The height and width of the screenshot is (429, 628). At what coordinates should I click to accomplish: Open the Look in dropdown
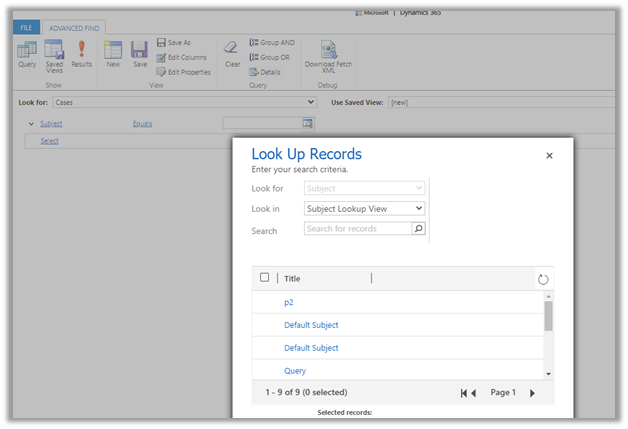tap(364, 208)
